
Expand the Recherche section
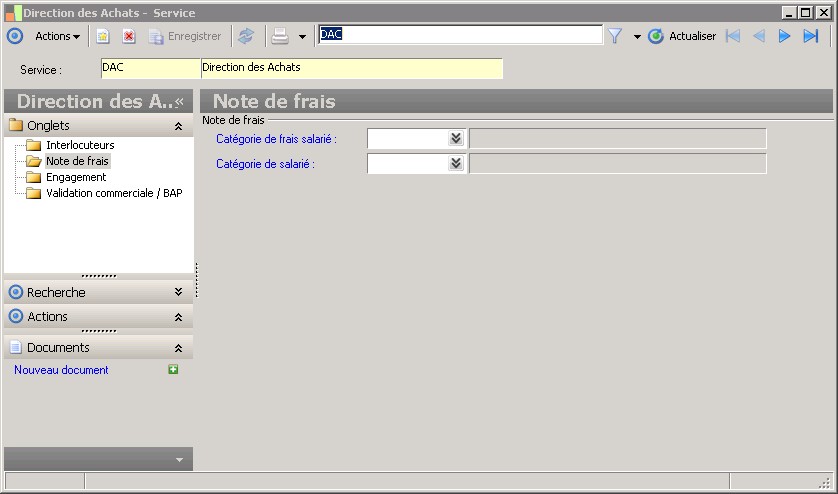pos(179,292)
